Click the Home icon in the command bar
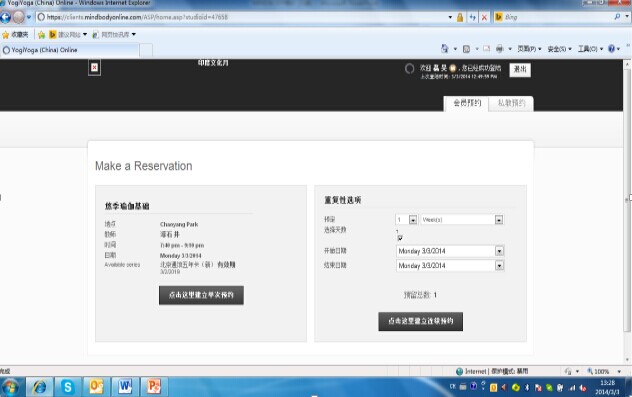This screenshot has width=632, height=397. pyautogui.click(x=445, y=49)
